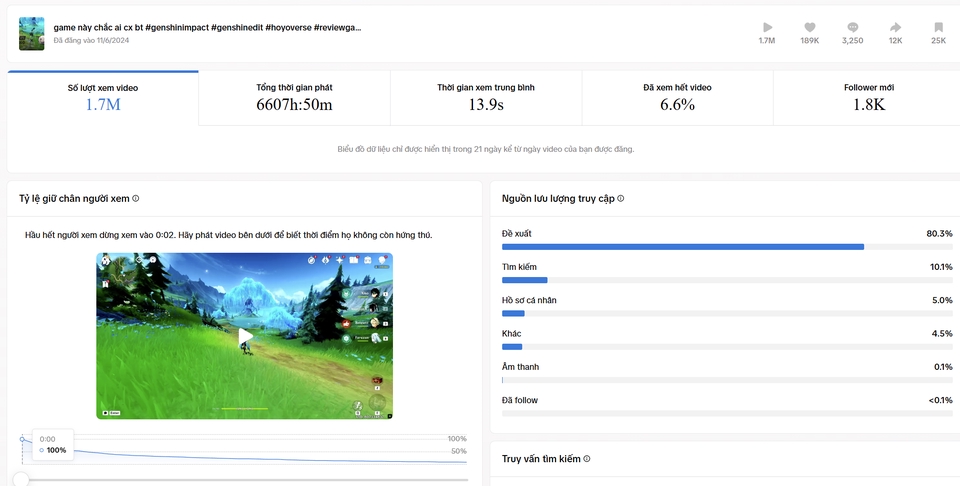Click the Đề xuất traffic bar

[727, 247]
